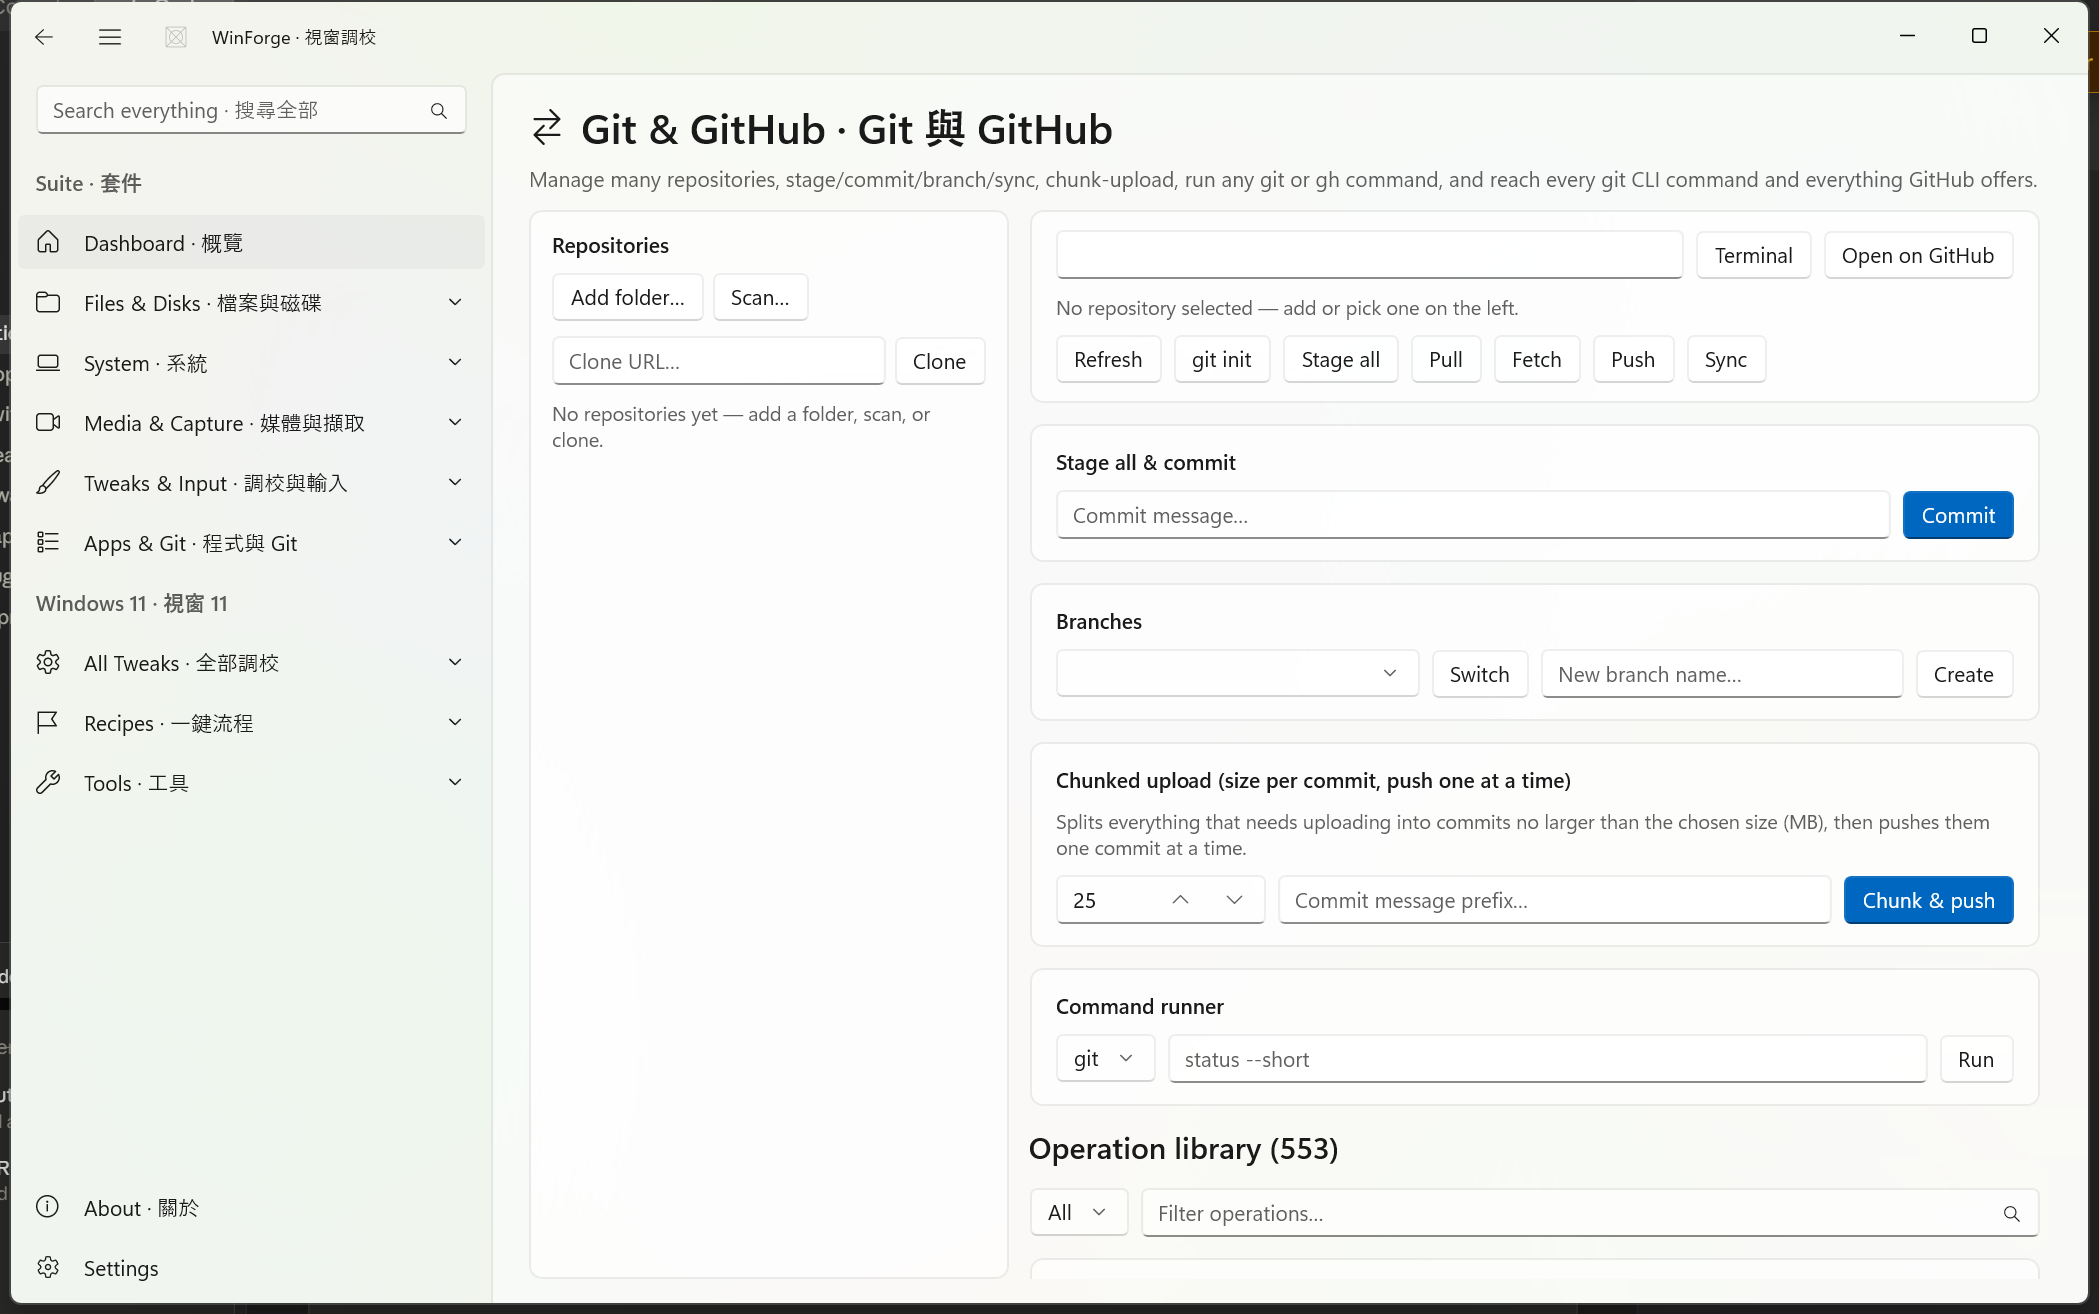
Task: Open the About page
Action: [x=251, y=1207]
